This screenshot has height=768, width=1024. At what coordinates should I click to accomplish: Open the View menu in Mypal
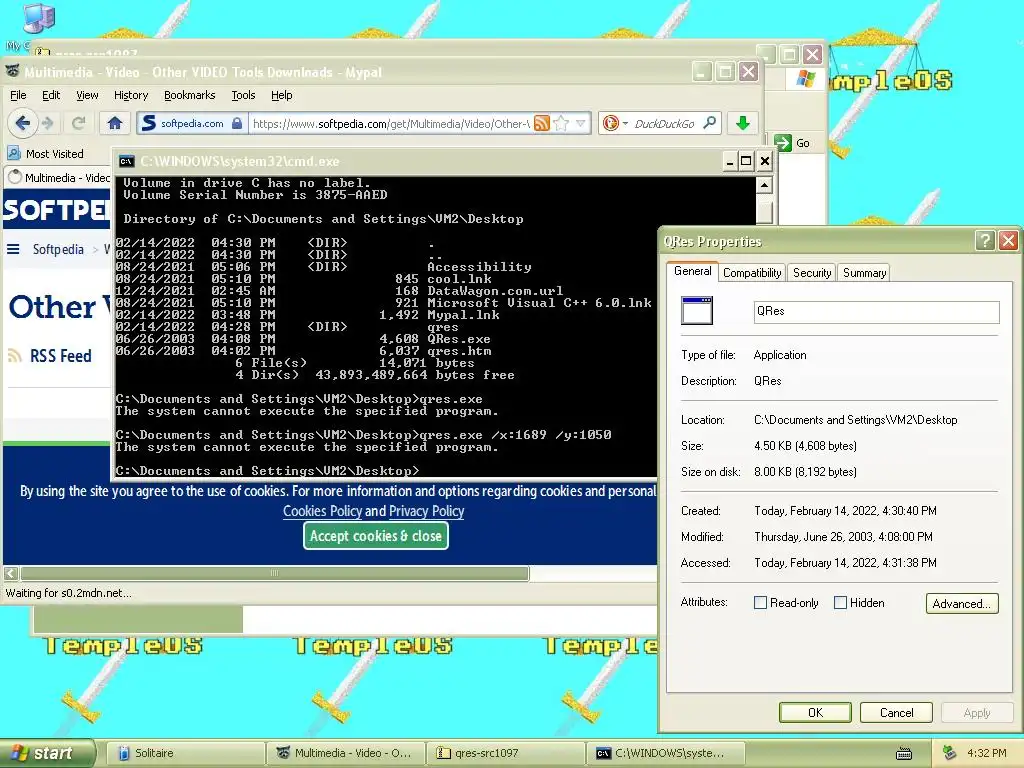coord(87,95)
